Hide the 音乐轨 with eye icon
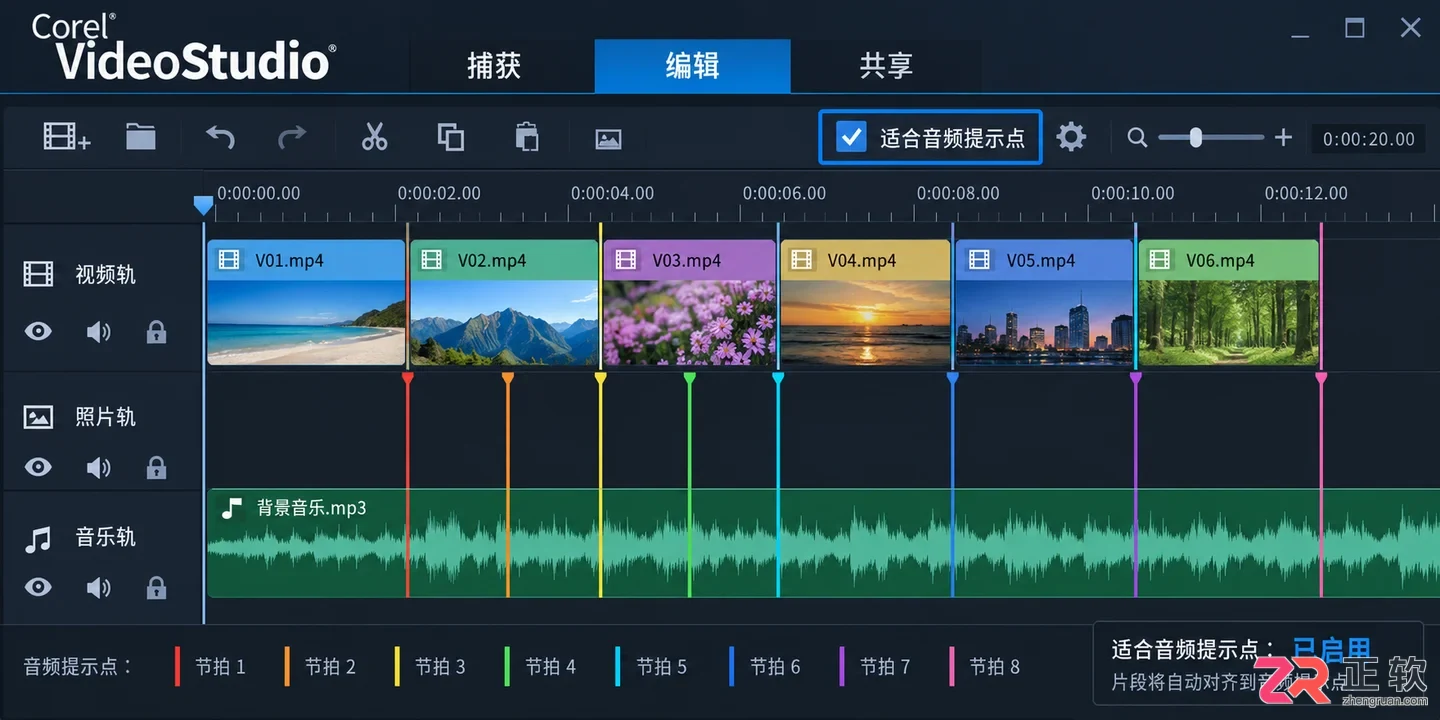 tap(38, 586)
